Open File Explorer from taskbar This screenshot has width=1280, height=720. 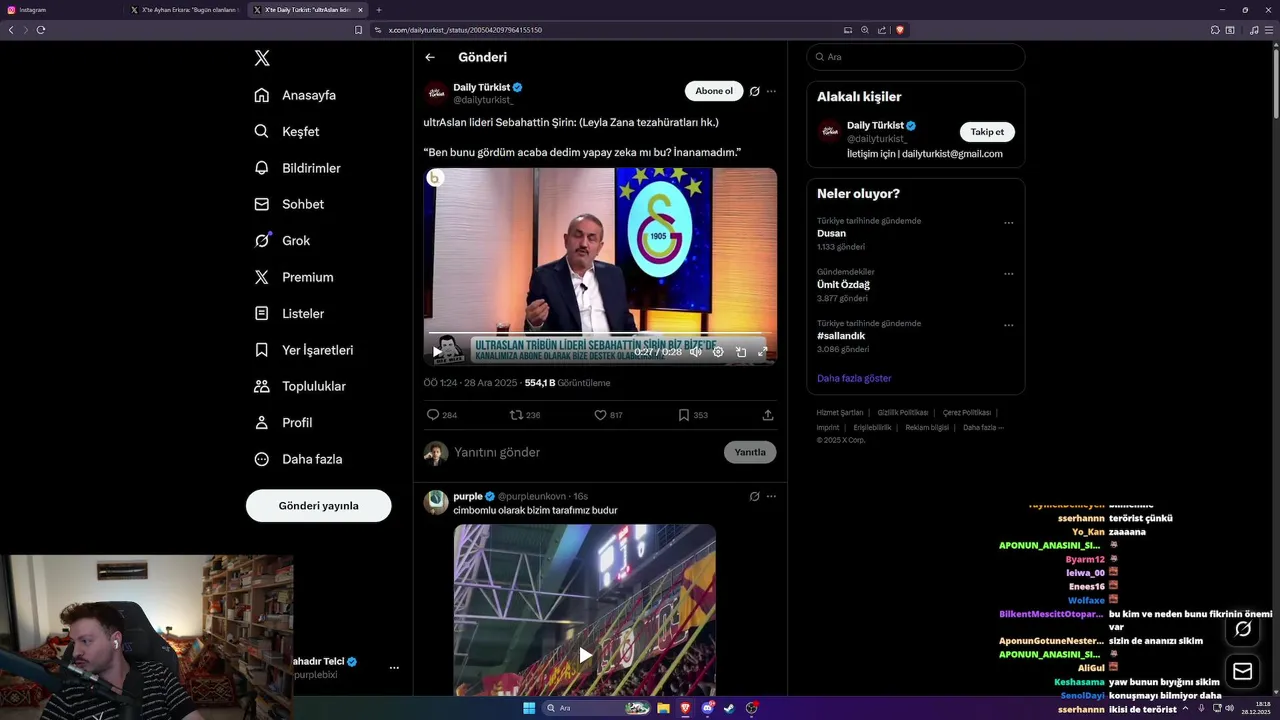(x=663, y=708)
